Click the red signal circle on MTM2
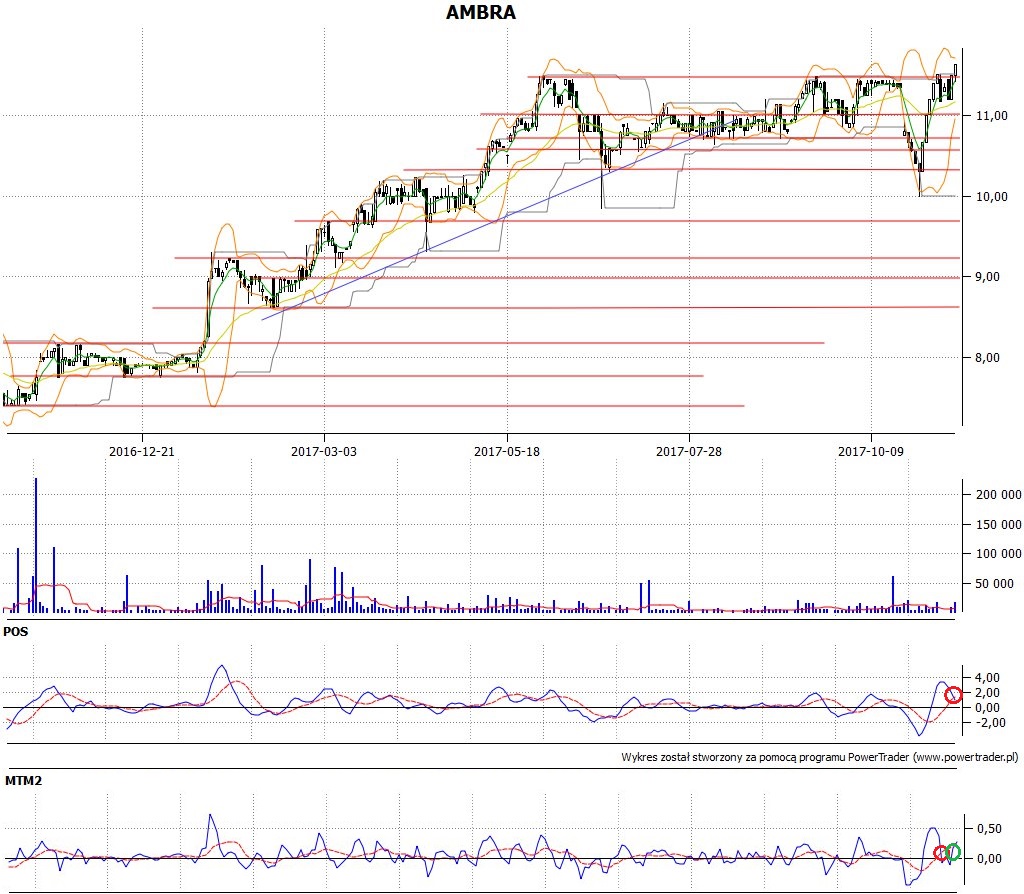 pyautogui.click(x=941, y=853)
